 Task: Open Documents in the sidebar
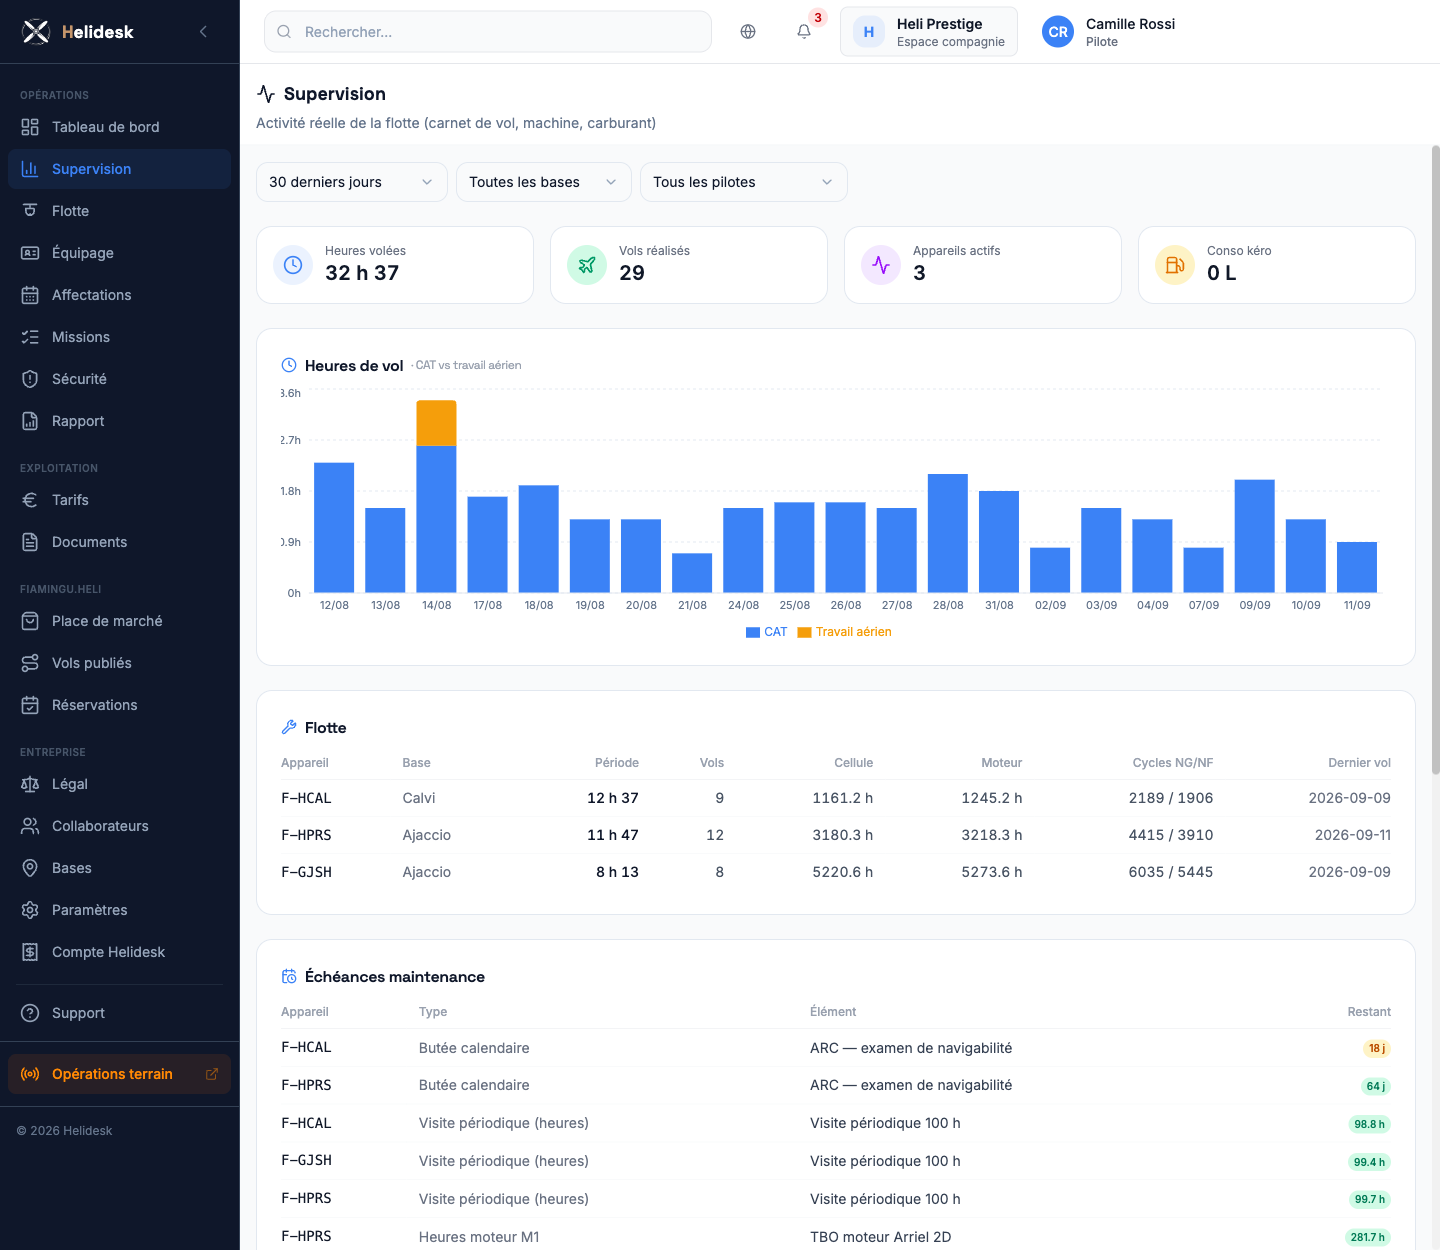point(119,542)
